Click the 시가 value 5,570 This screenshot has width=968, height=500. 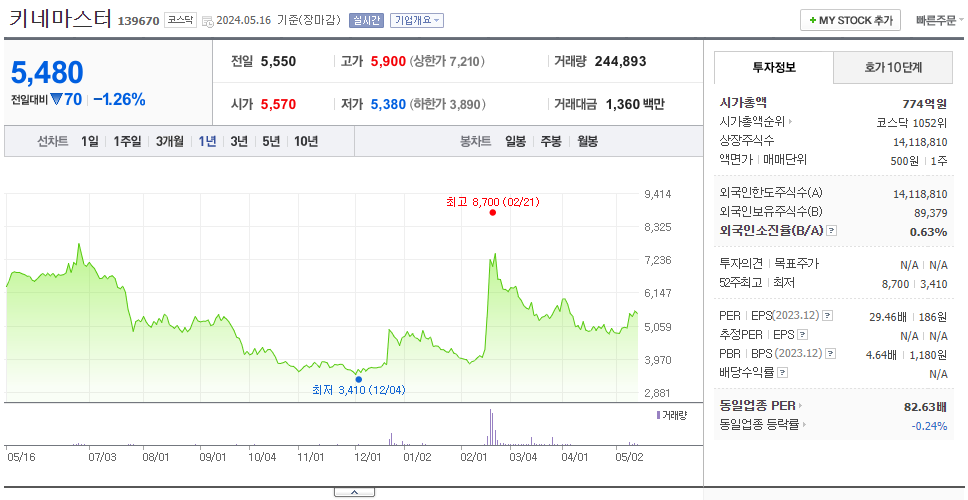pos(278,104)
